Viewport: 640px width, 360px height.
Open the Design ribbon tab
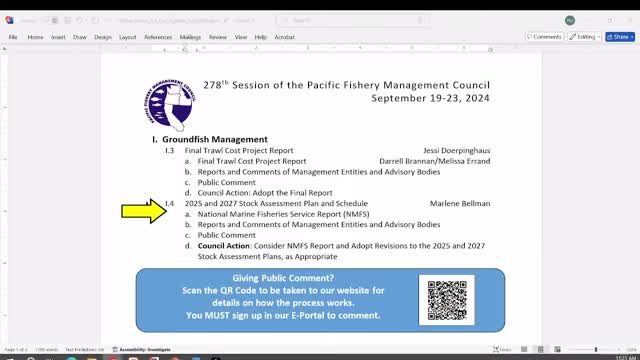(103, 37)
